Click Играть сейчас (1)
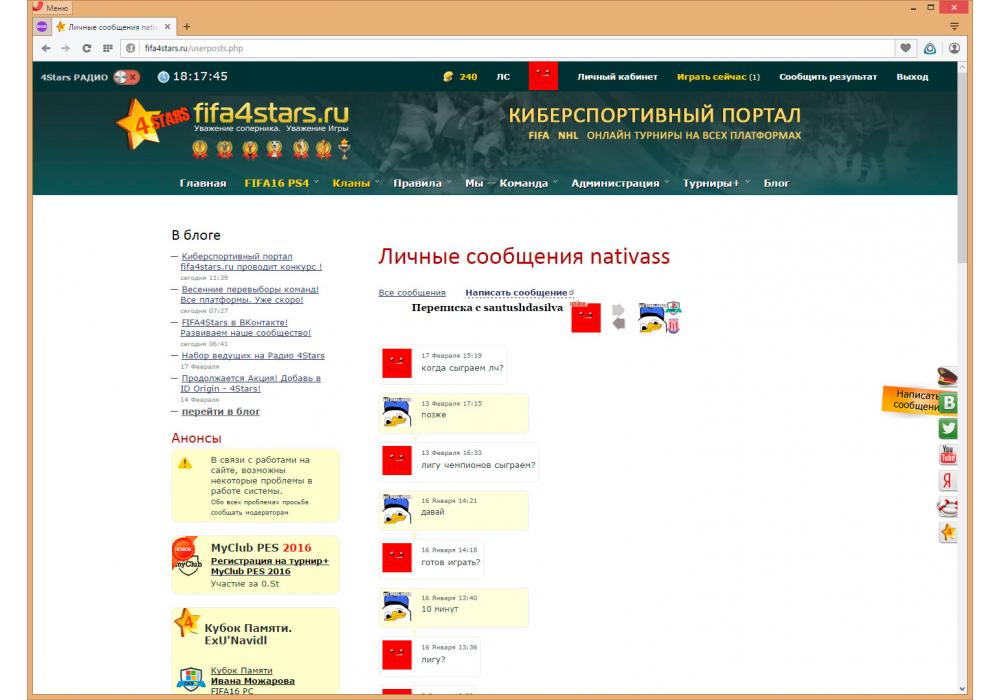This screenshot has width=1000, height=700. click(718, 77)
